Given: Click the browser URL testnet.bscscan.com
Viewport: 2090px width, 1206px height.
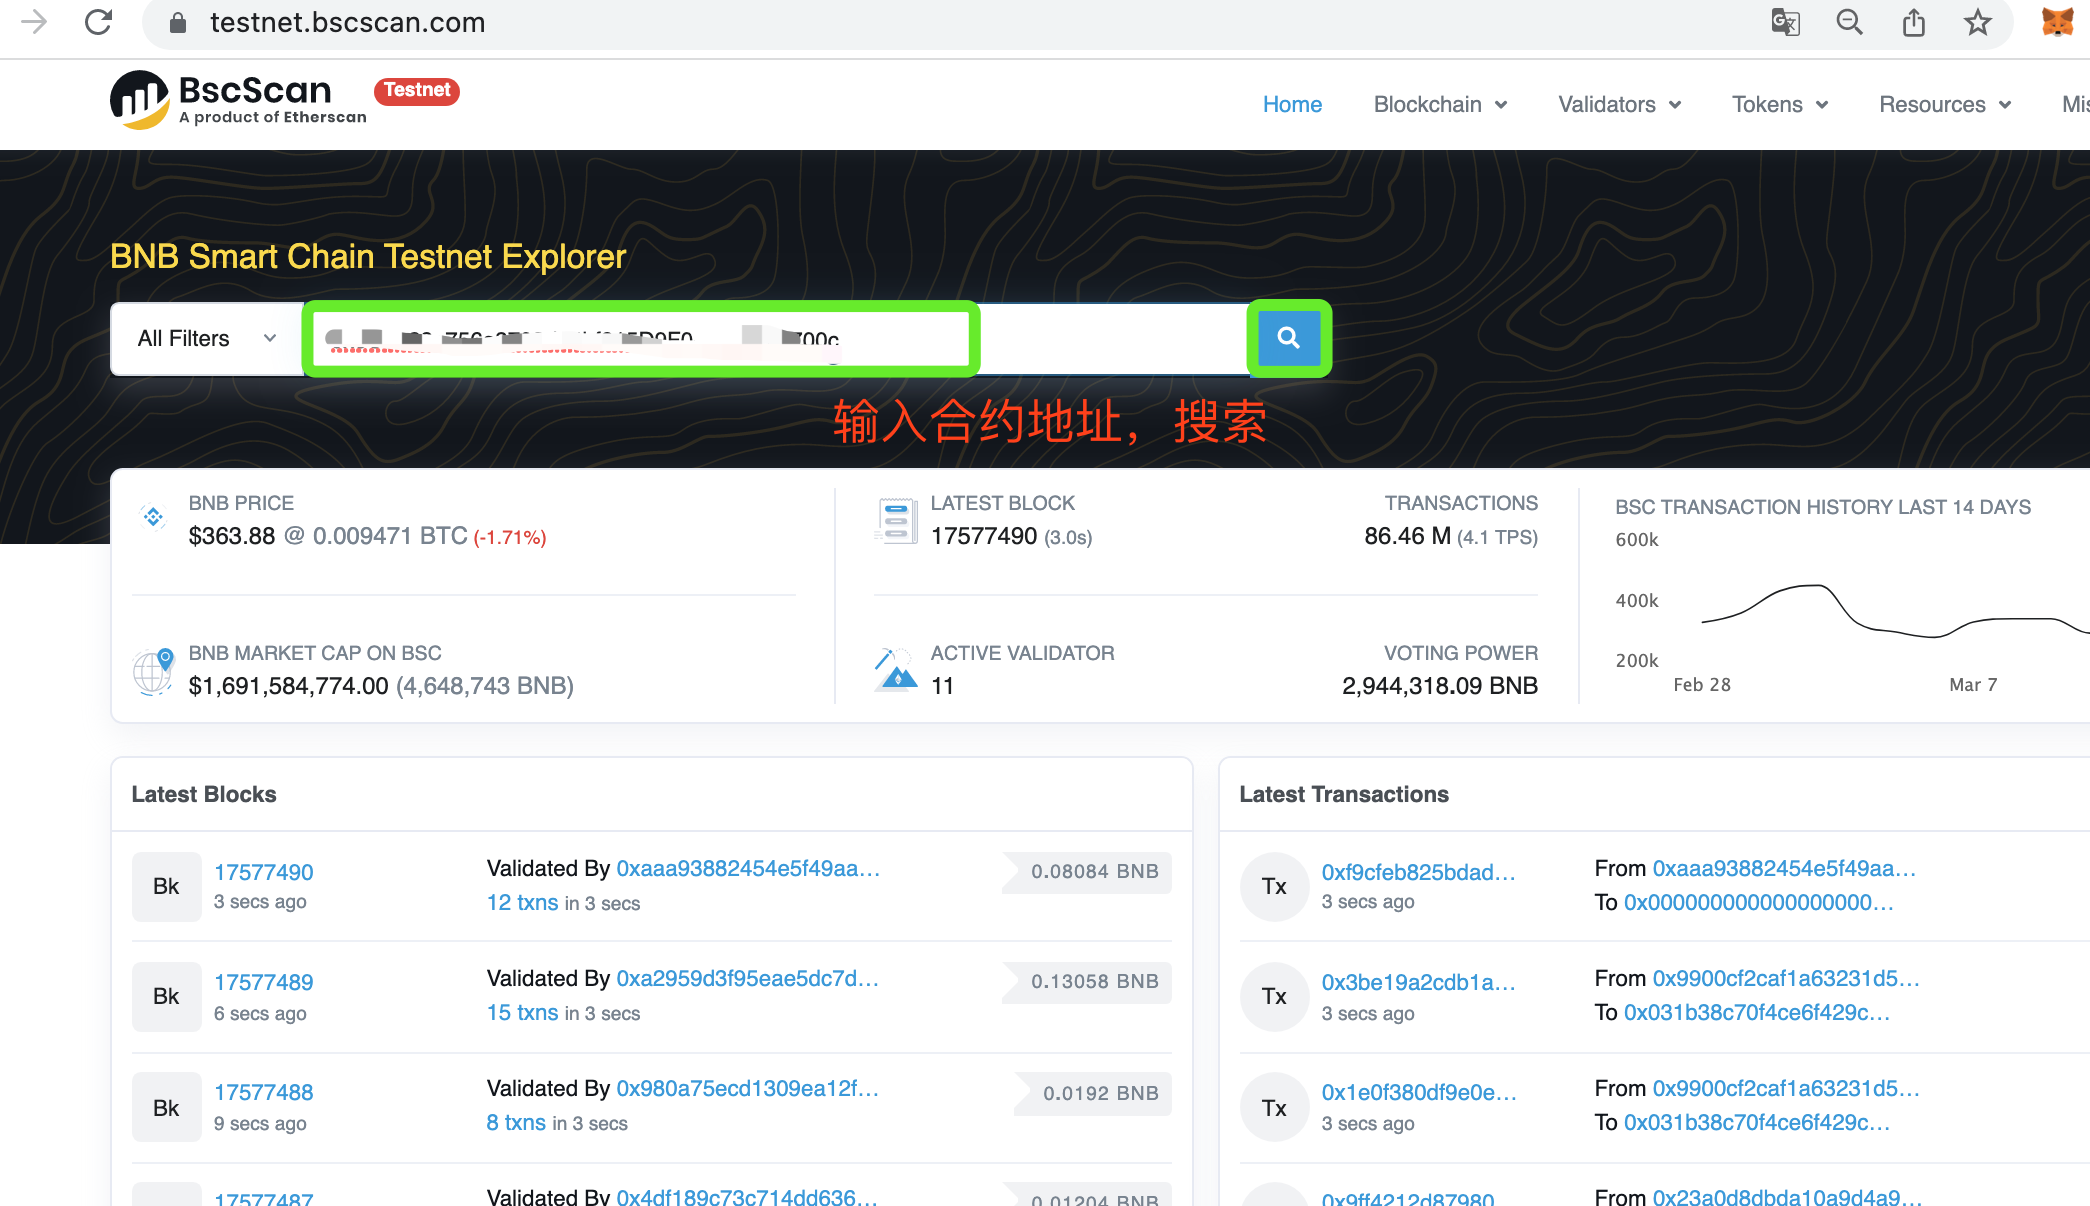Looking at the screenshot, I should point(347,22).
